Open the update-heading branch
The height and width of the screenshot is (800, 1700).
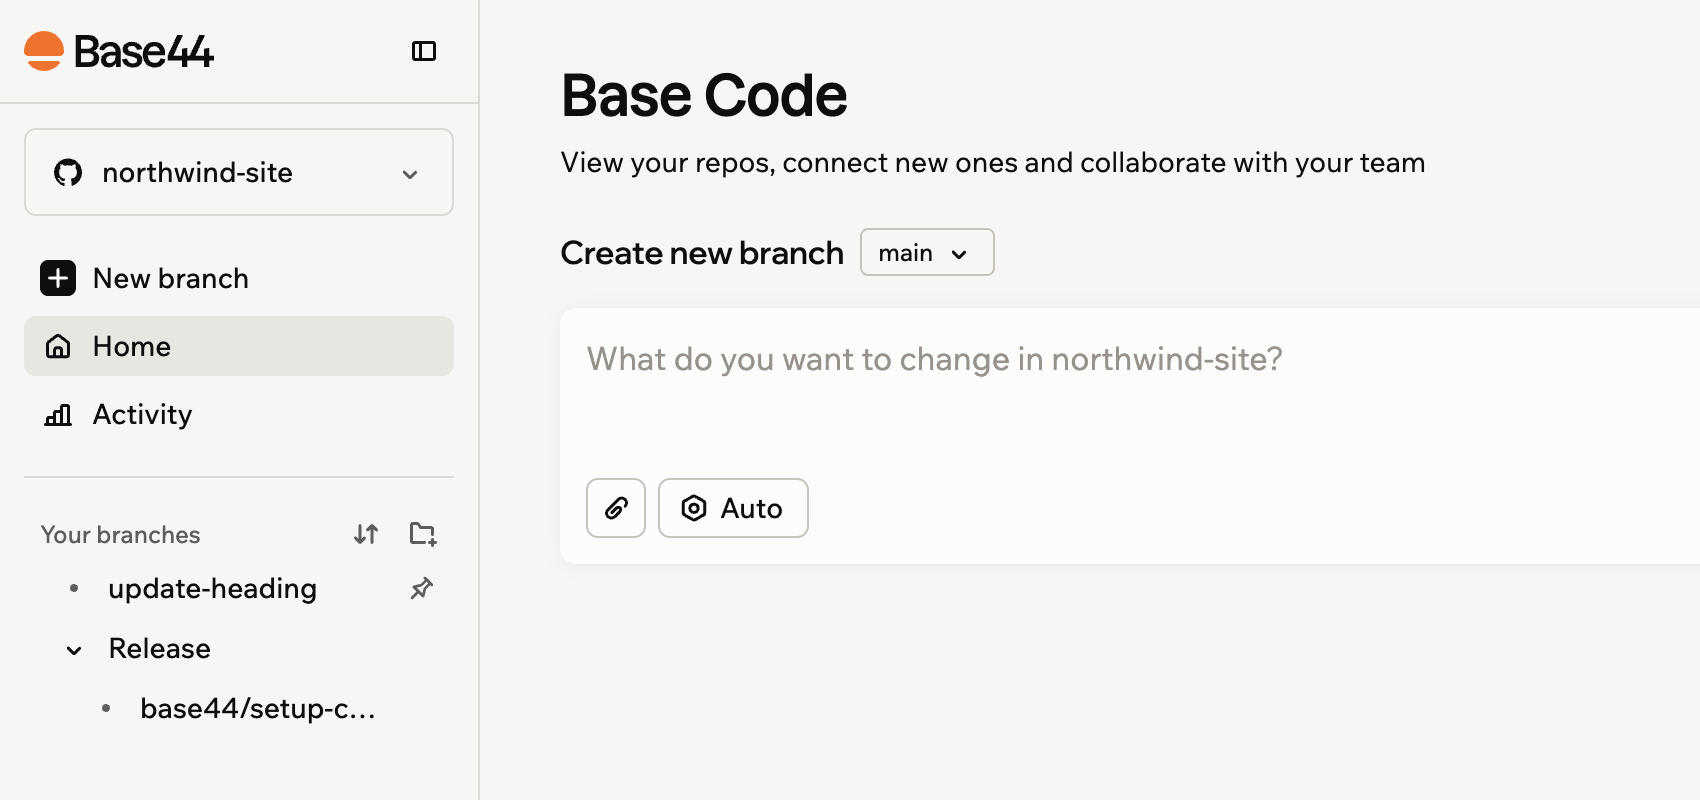212,588
